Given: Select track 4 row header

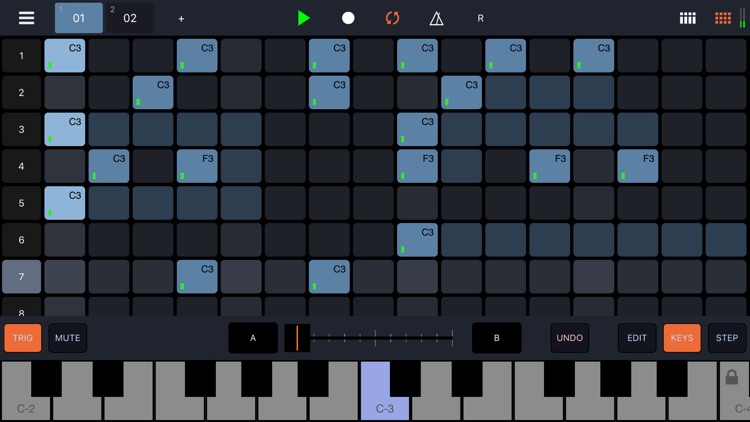Looking at the screenshot, I should [x=21, y=167].
